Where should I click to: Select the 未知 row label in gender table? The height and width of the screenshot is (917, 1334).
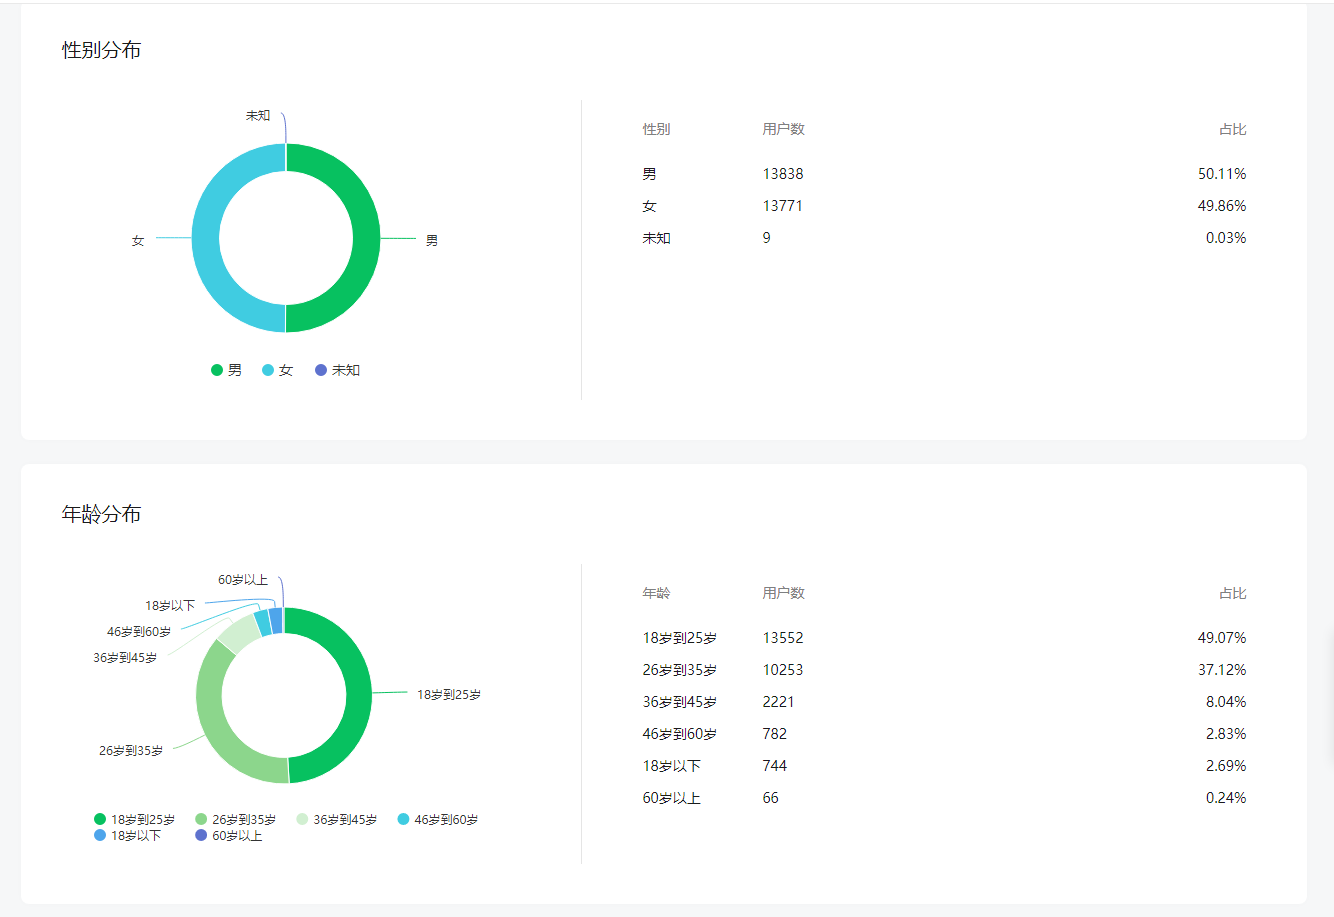(656, 238)
